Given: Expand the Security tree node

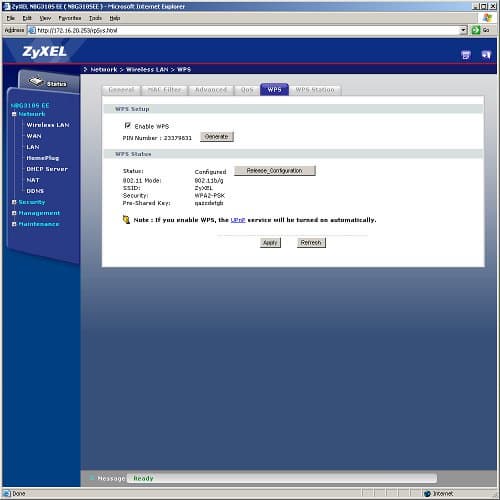Looking at the screenshot, I should (x=14, y=202).
